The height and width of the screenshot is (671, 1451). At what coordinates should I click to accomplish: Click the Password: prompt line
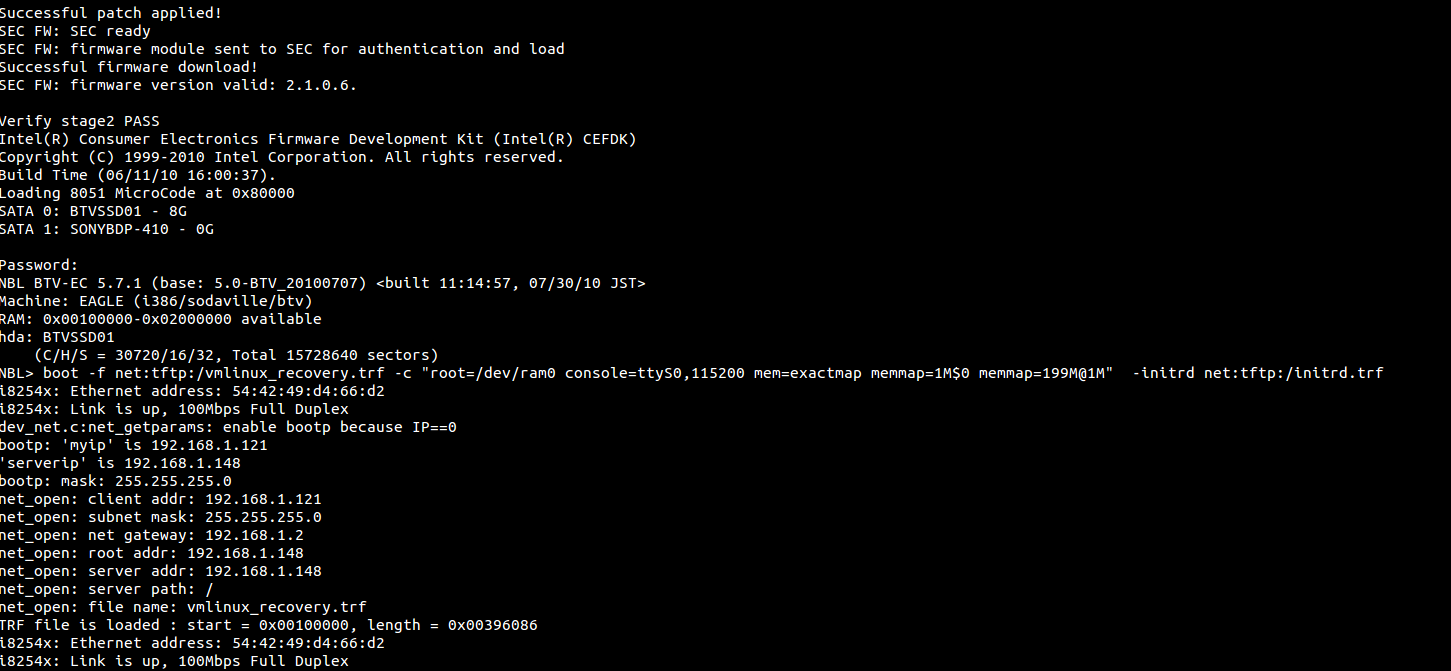pos(39,265)
